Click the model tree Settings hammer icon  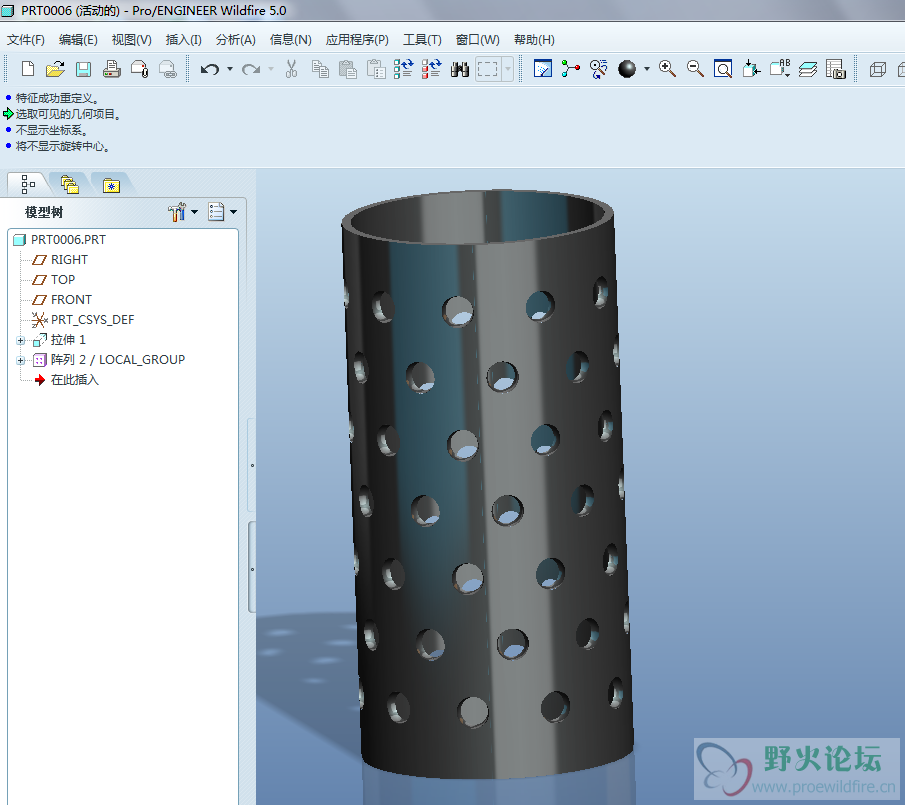(177, 212)
